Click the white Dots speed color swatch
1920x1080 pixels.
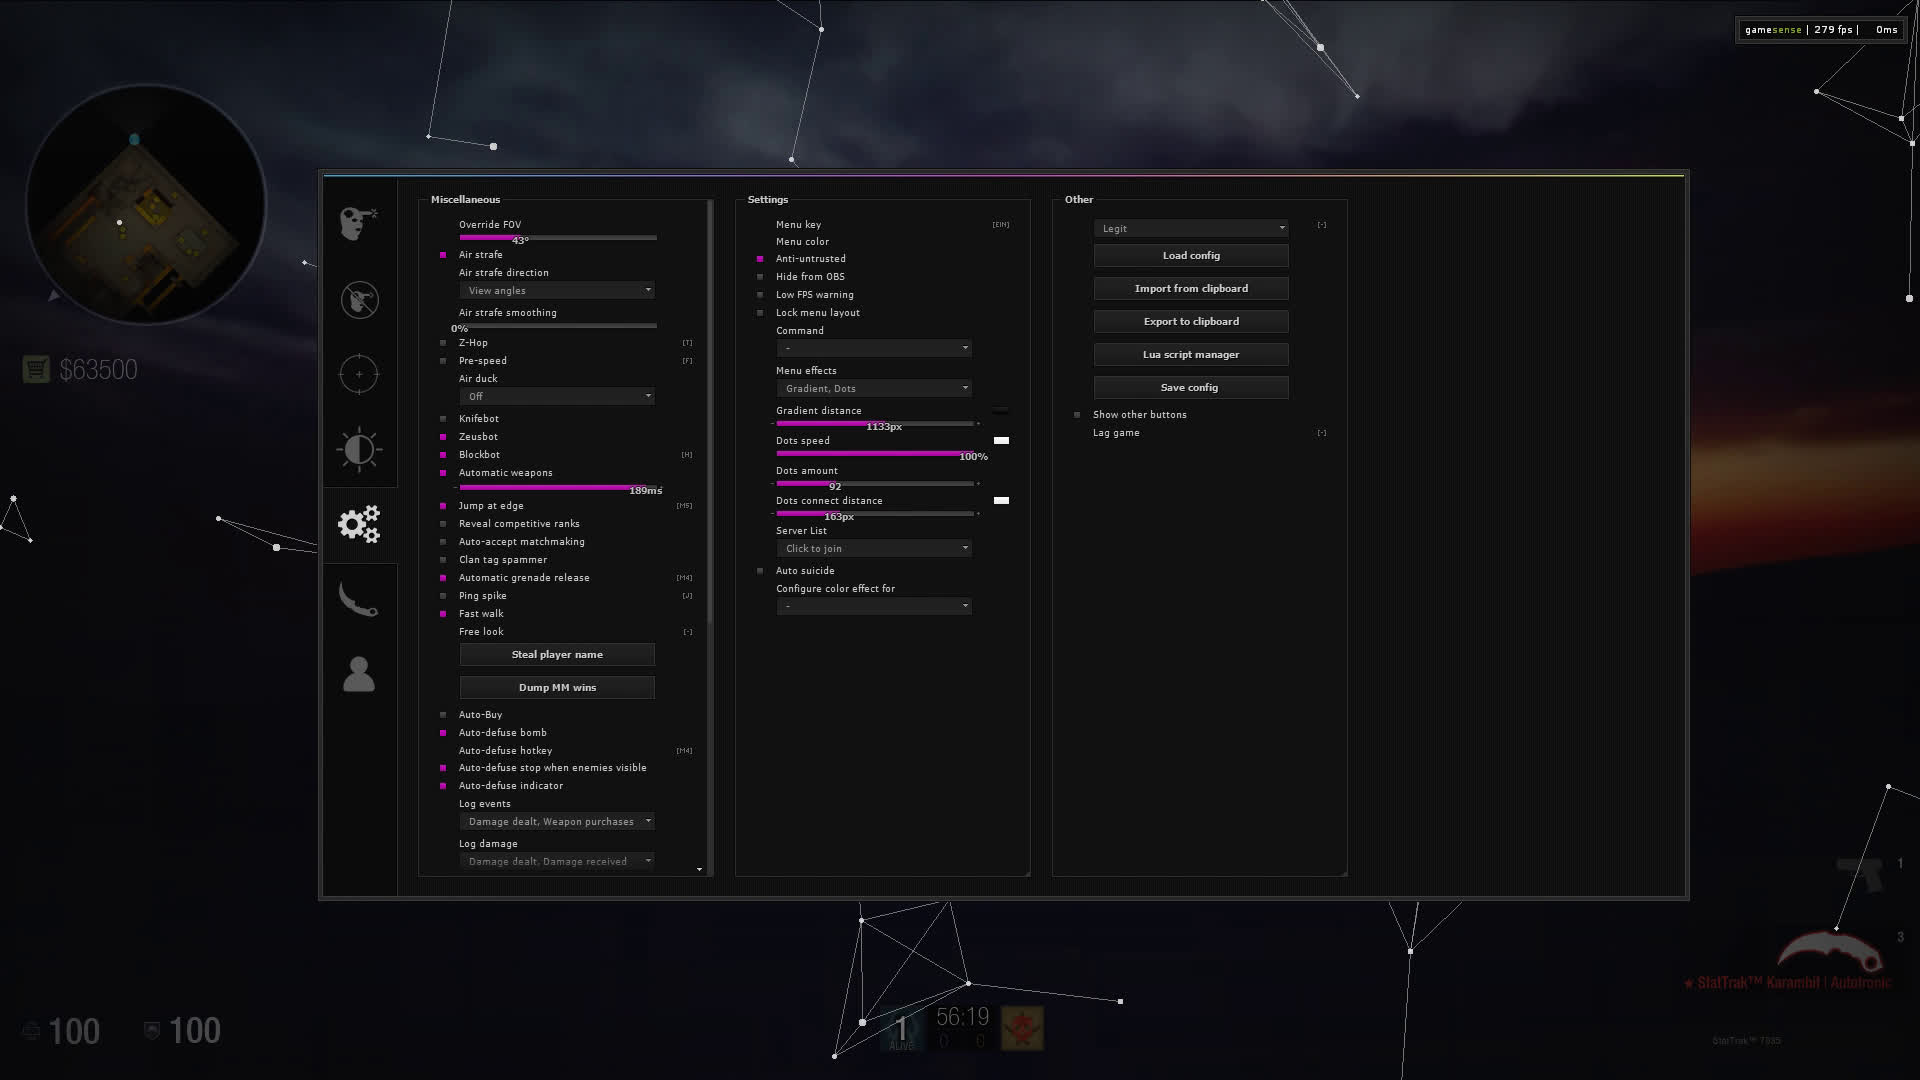coord(1001,441)
